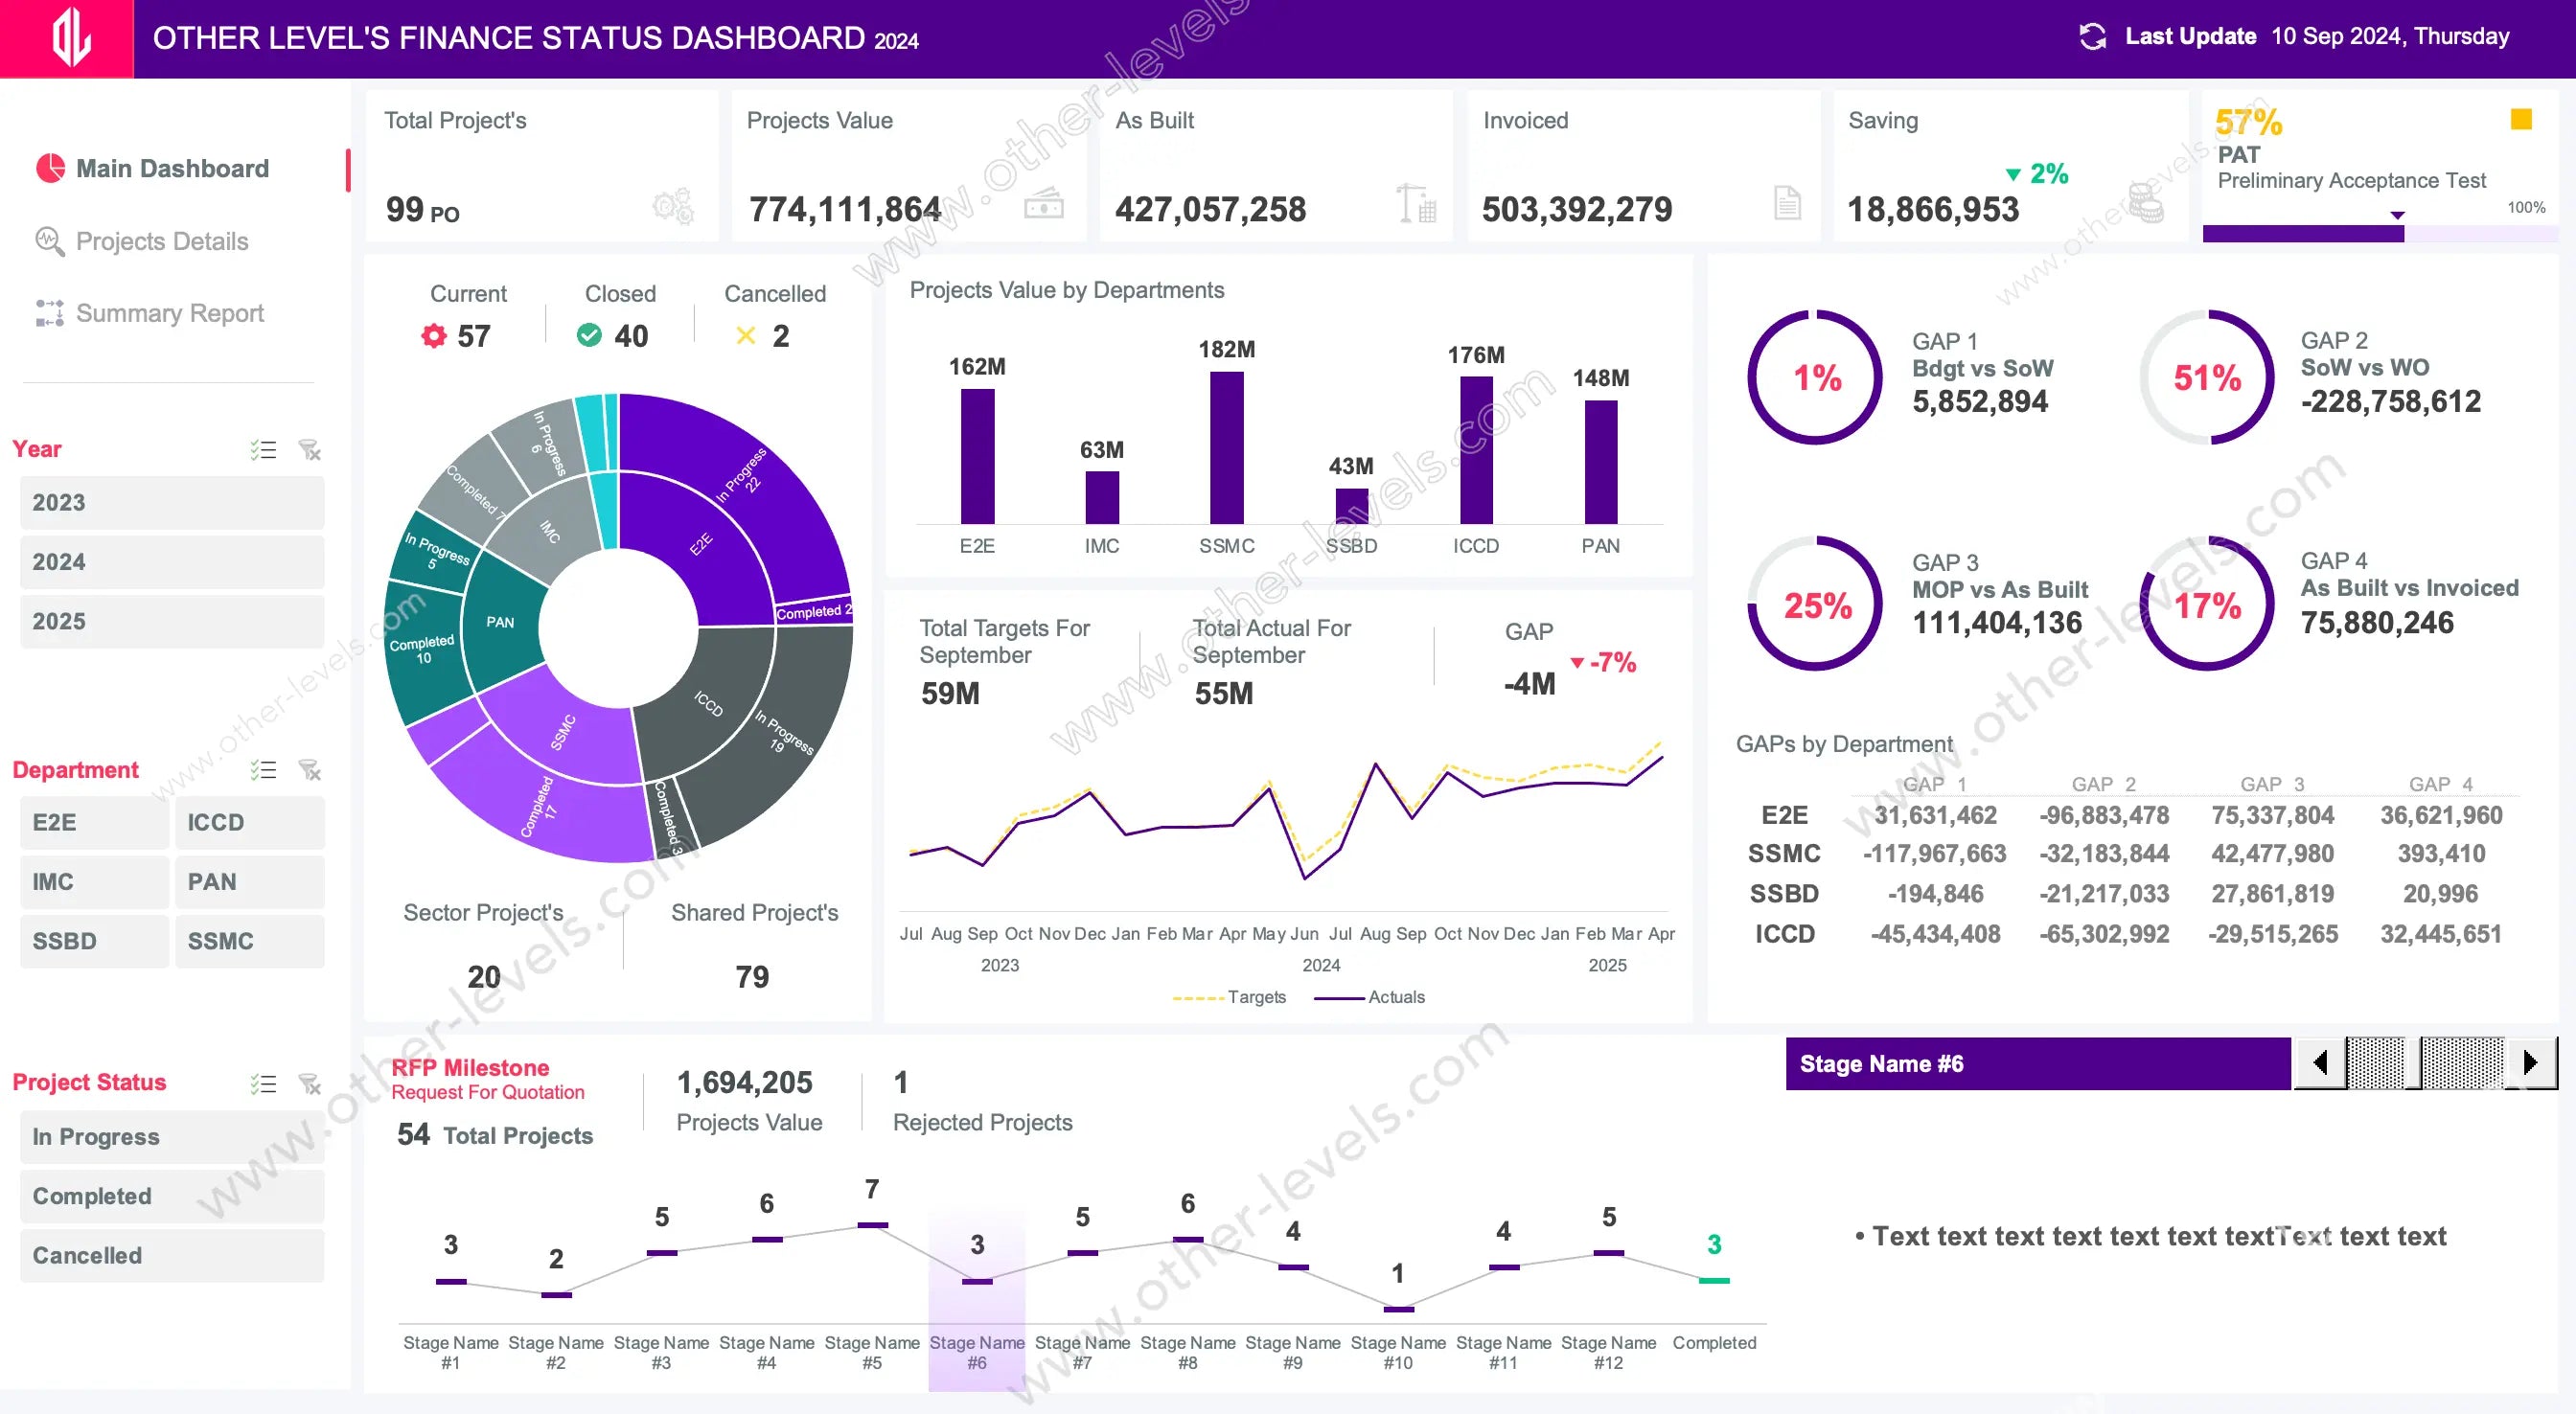
Task: Clear the Year slicer filter icon
Action: pyautogui.click(x=310, y=450)
